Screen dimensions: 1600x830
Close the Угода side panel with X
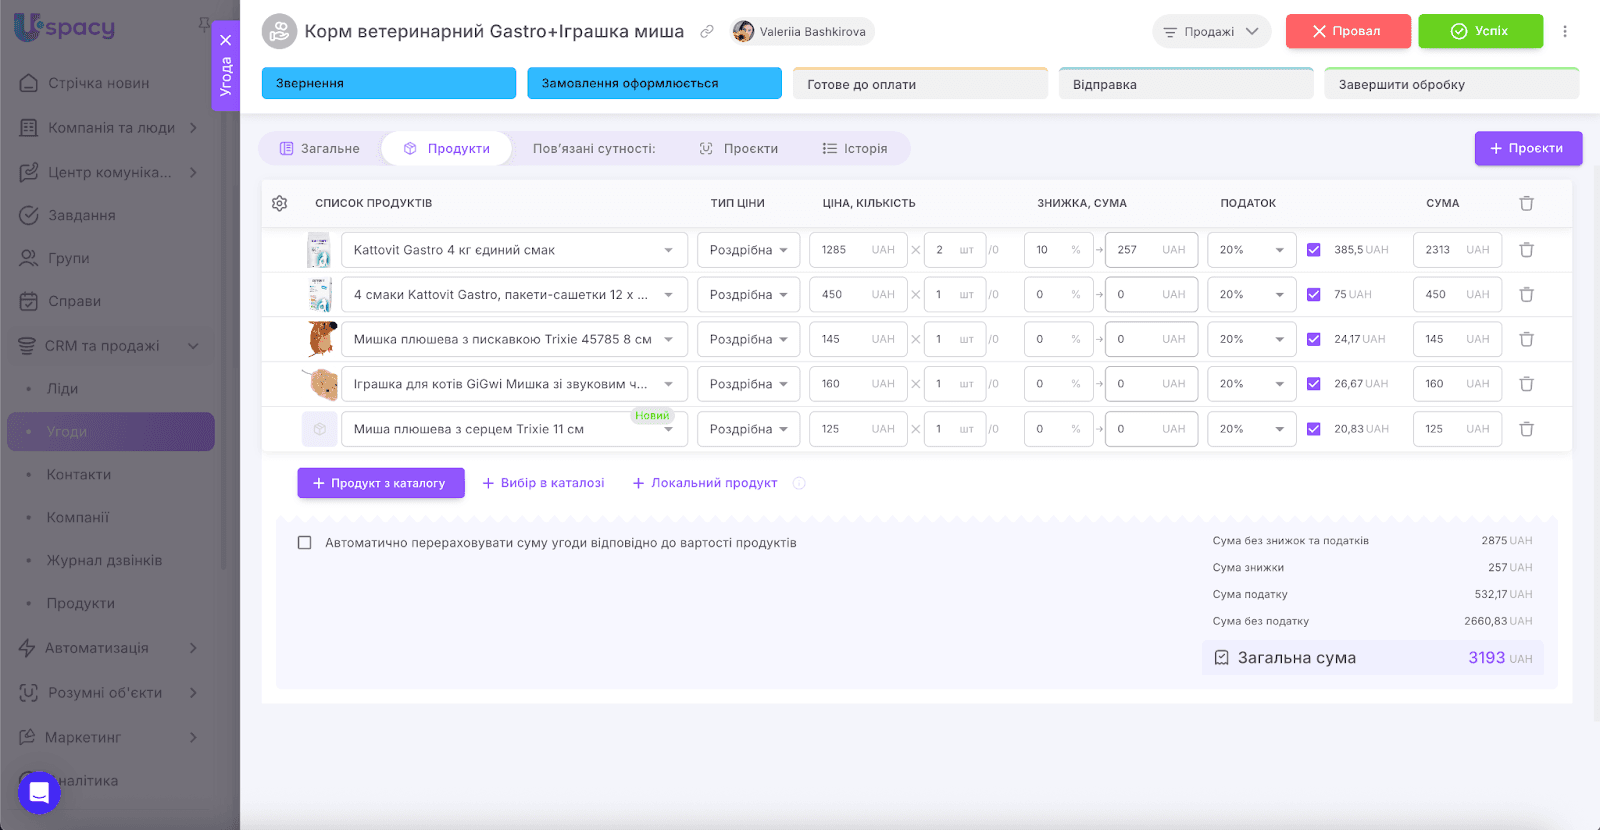coord(226,40)
